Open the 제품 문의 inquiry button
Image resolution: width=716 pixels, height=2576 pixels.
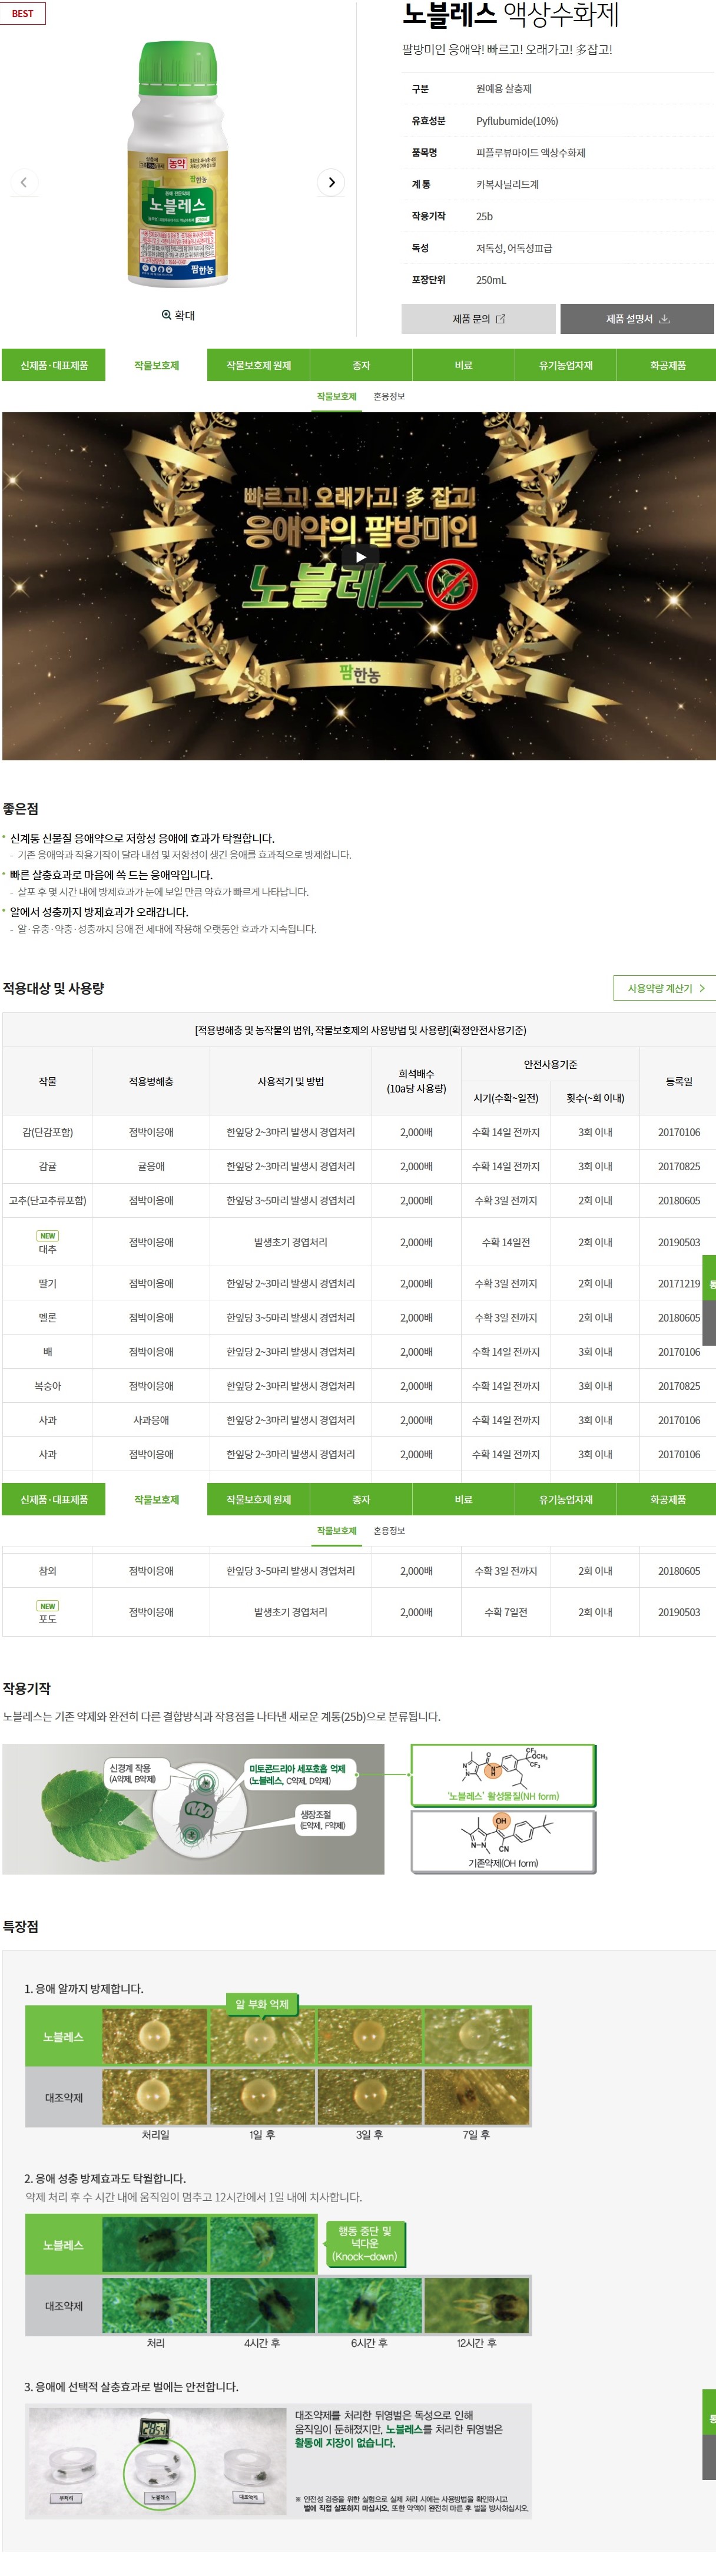pos(478,319)
